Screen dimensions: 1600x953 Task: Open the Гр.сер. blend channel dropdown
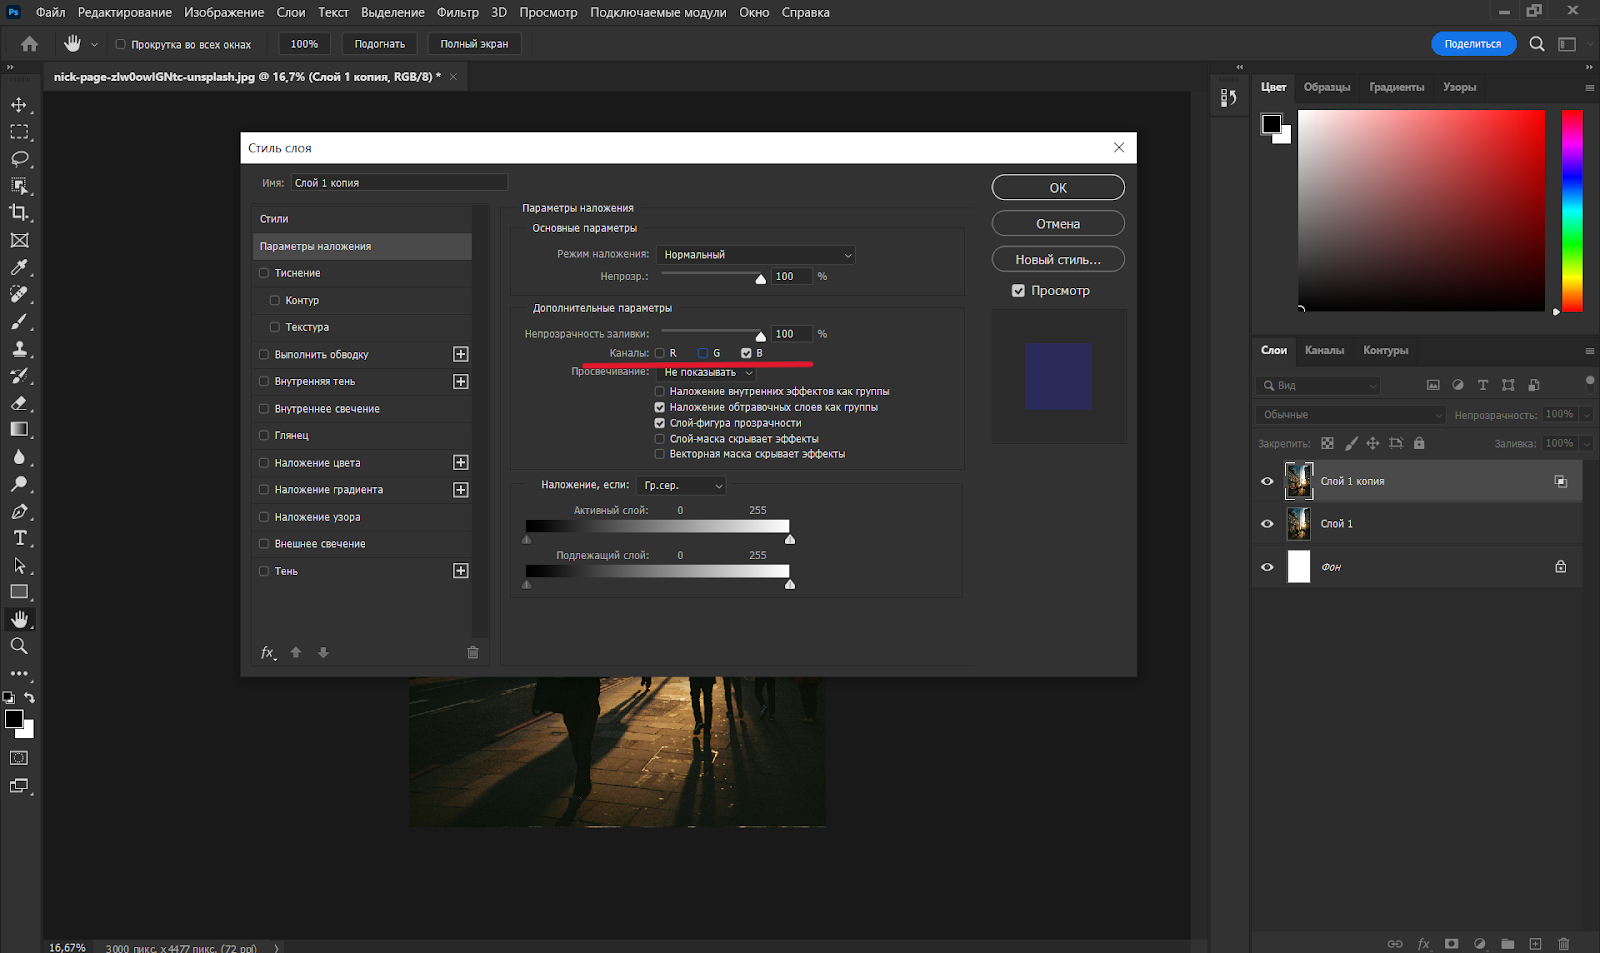[681, 485]
